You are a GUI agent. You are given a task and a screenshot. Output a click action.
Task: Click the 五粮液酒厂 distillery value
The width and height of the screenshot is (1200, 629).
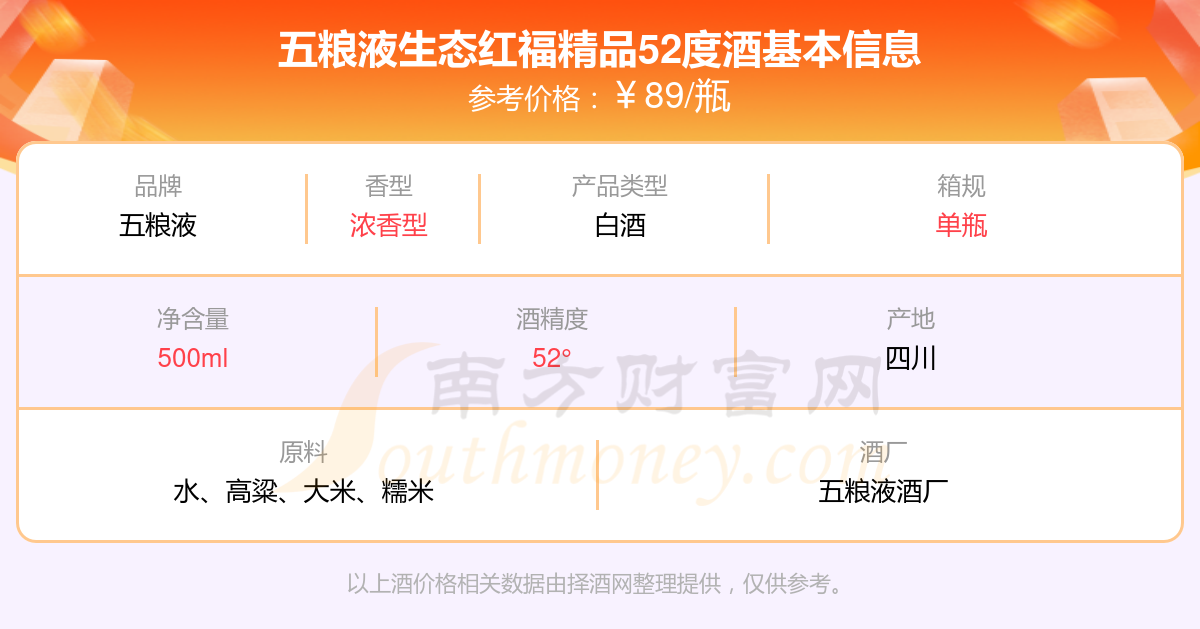(x=883, y=491)
